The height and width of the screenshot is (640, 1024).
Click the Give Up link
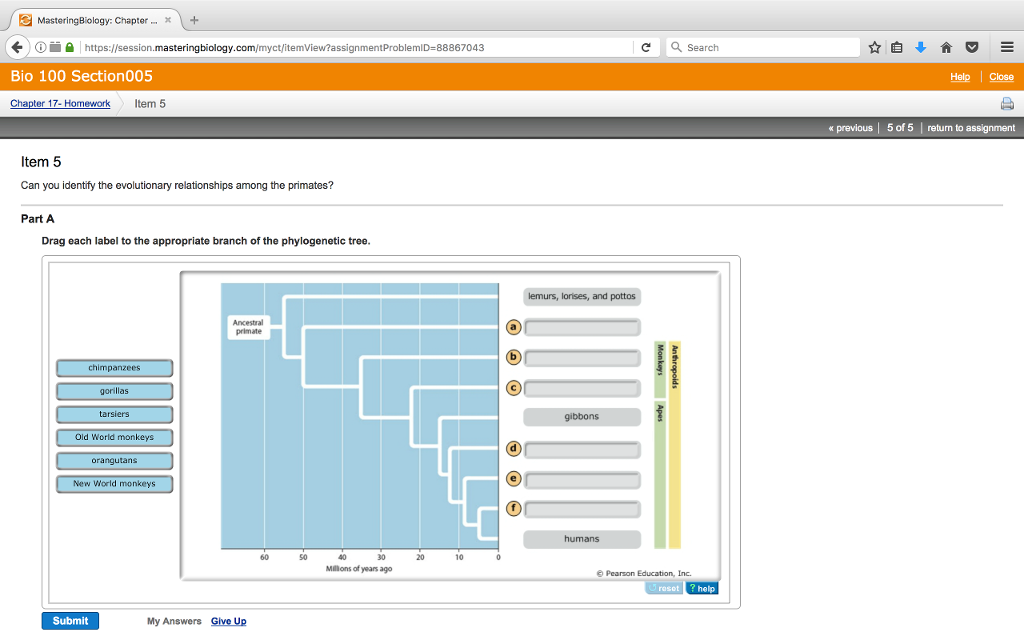click(x=228, y=621)
